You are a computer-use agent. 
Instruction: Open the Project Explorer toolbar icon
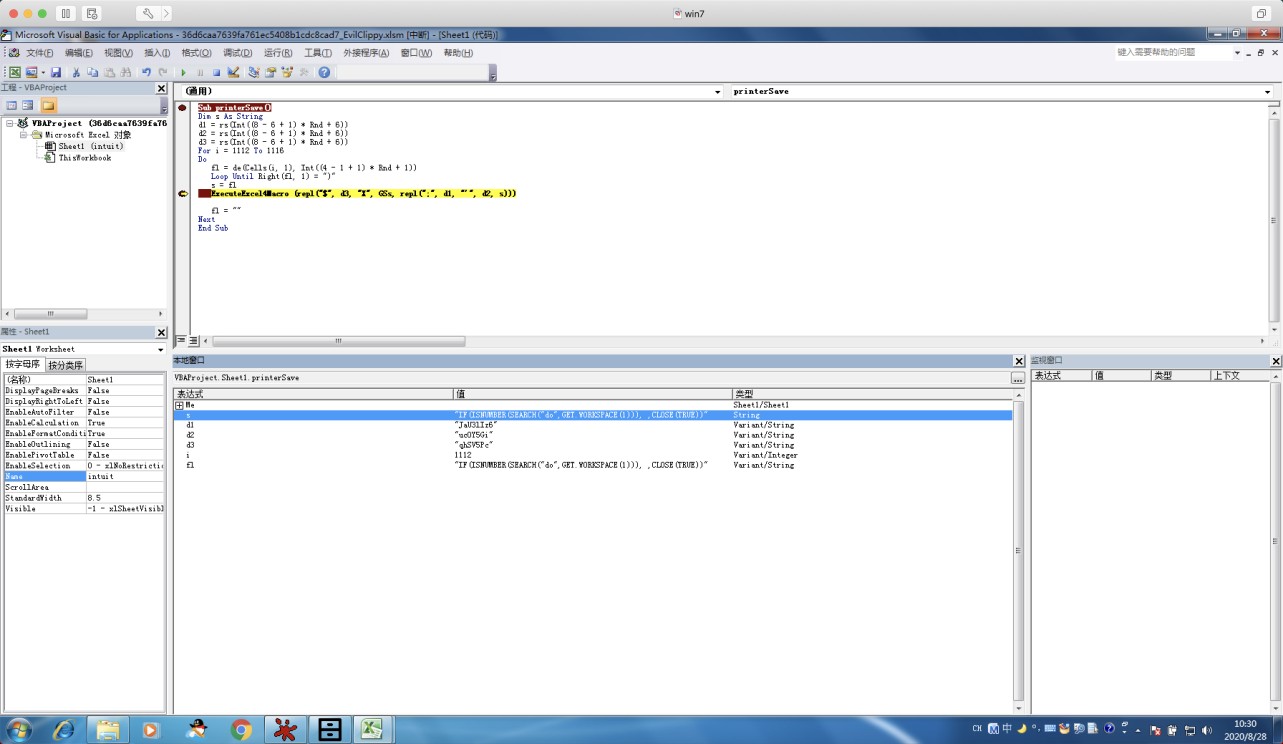pyautogui.click(x=254, y=72)
